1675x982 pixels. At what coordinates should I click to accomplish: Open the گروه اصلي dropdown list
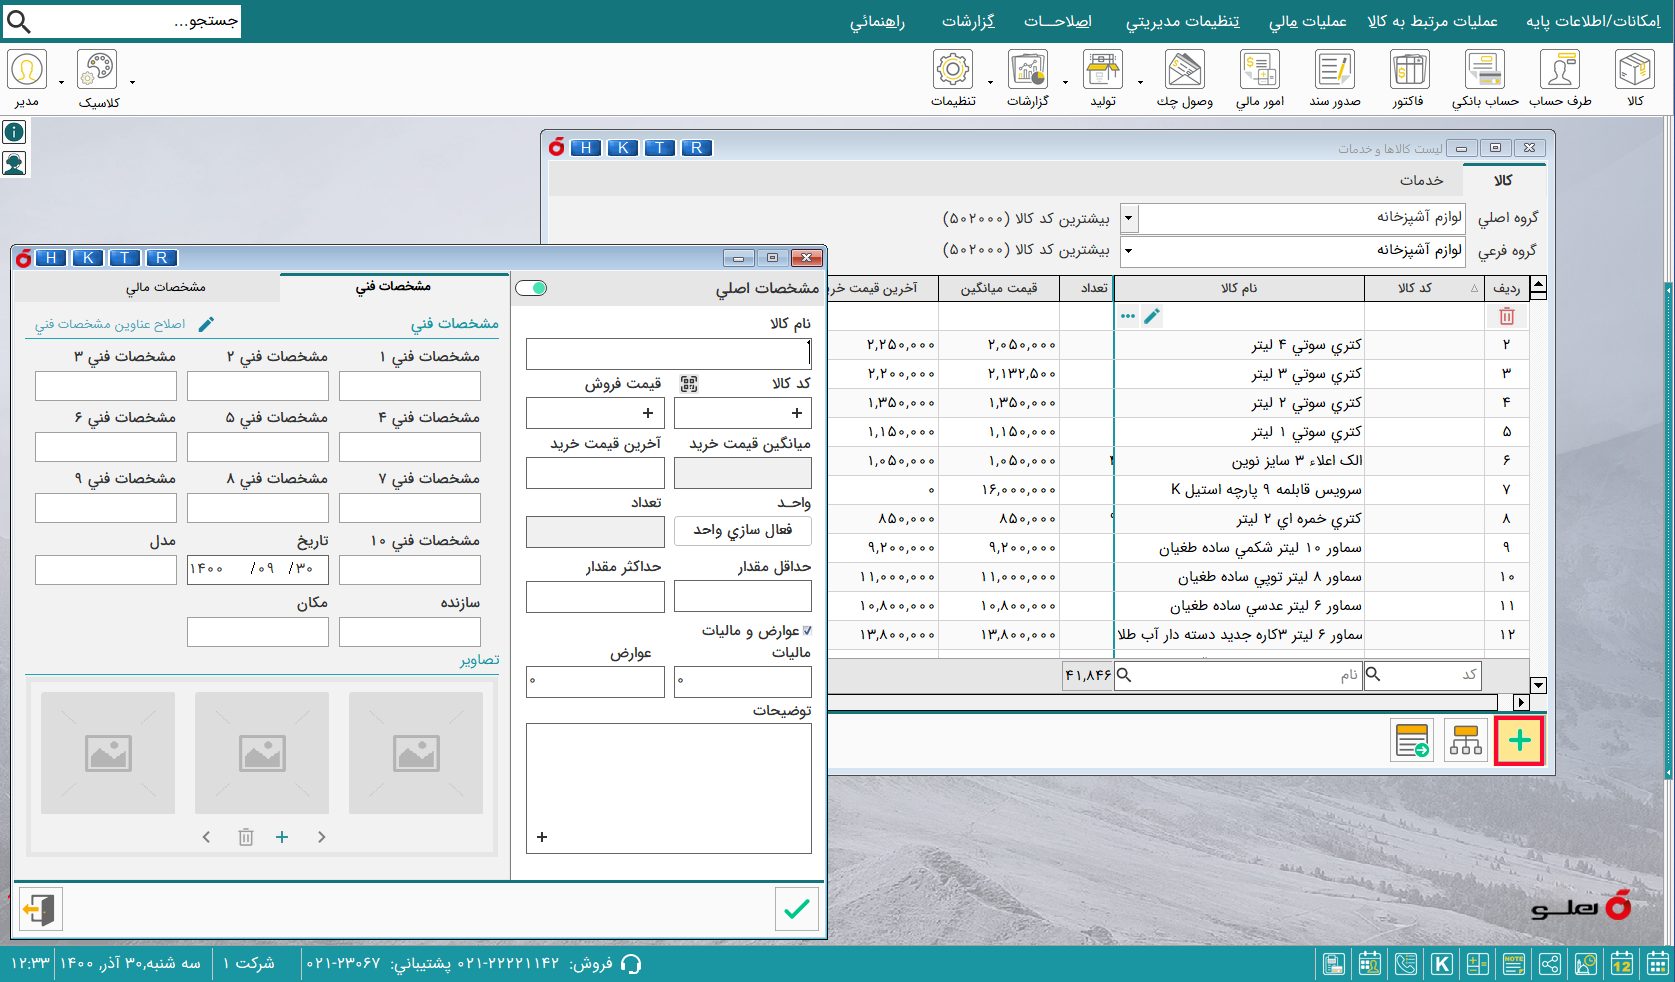point(1128,218)
